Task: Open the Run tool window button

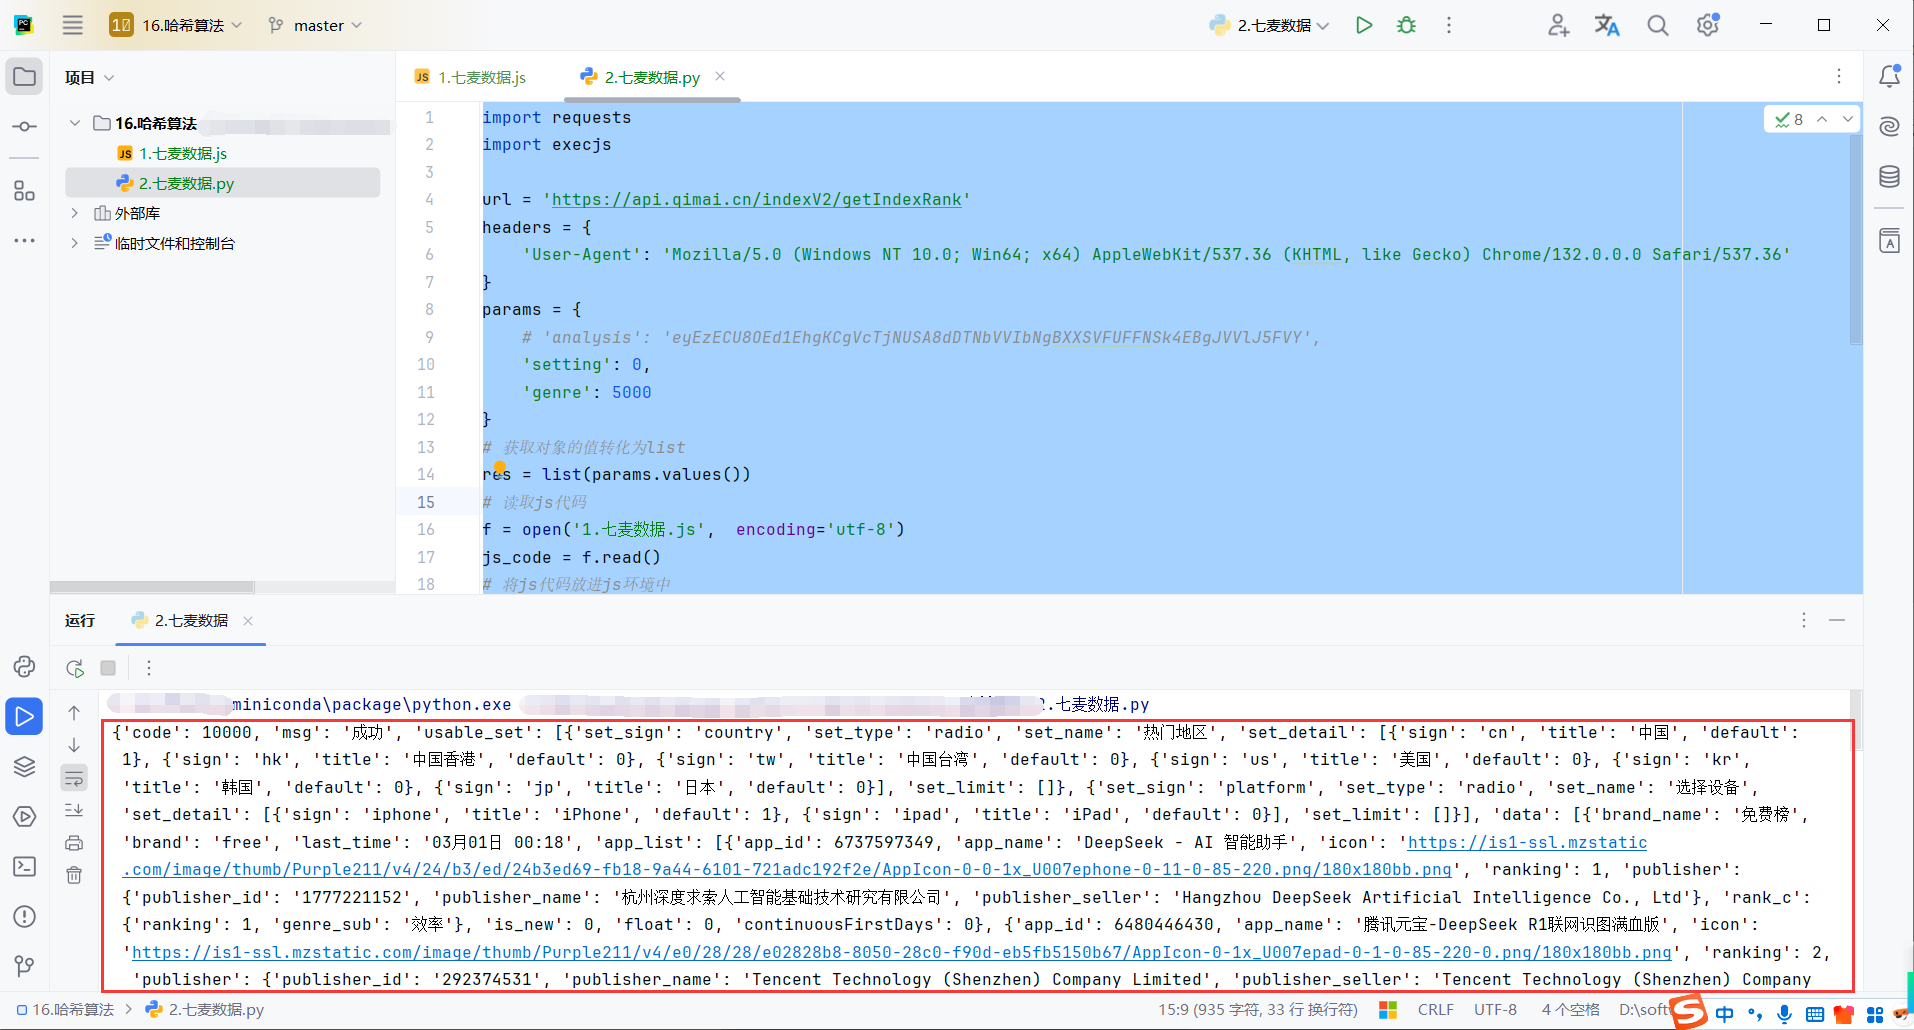Action: 24,716
